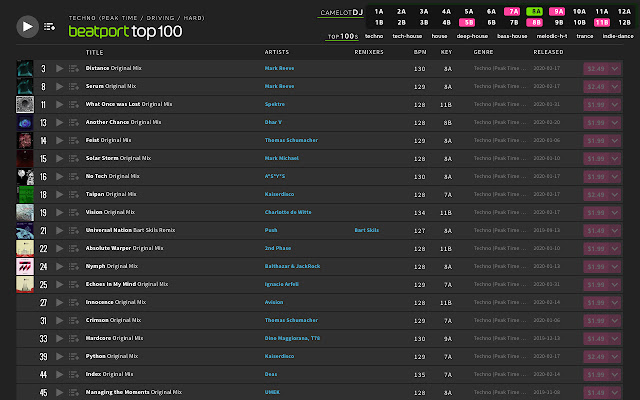This screenshot has height=400, width=640.
Task: Toggle the 8A Camelot key filter
Action: click(534, 11)
